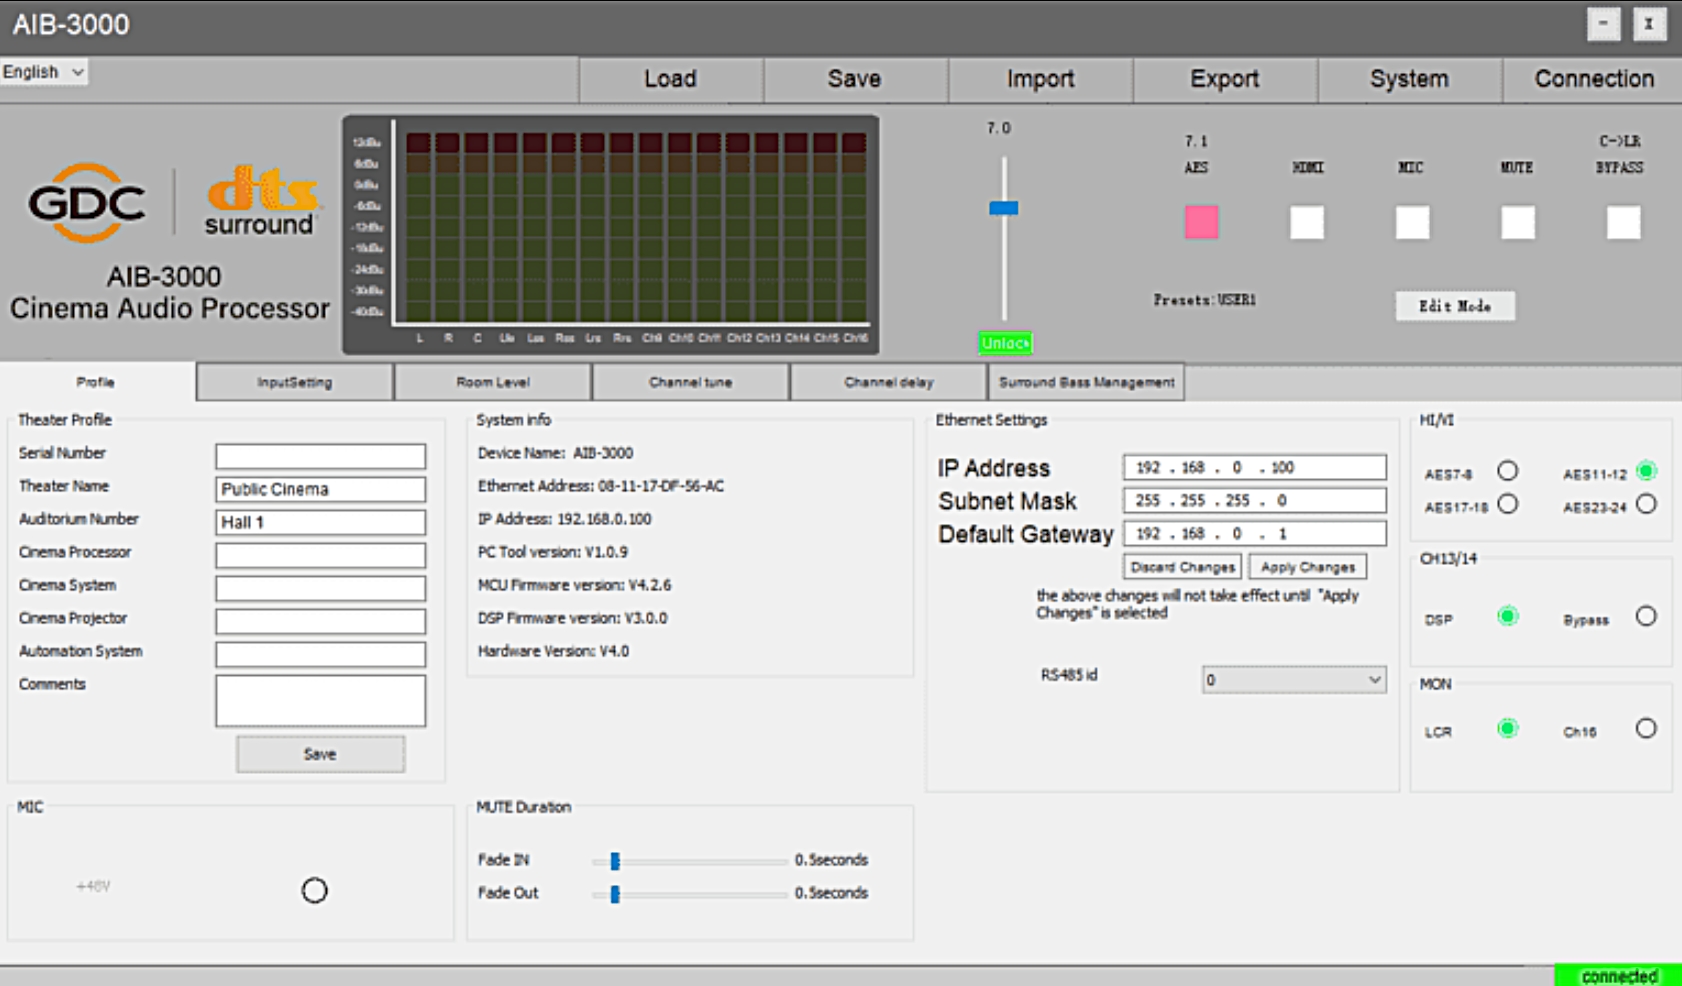Click the Serial Number field

coord(320,456)
